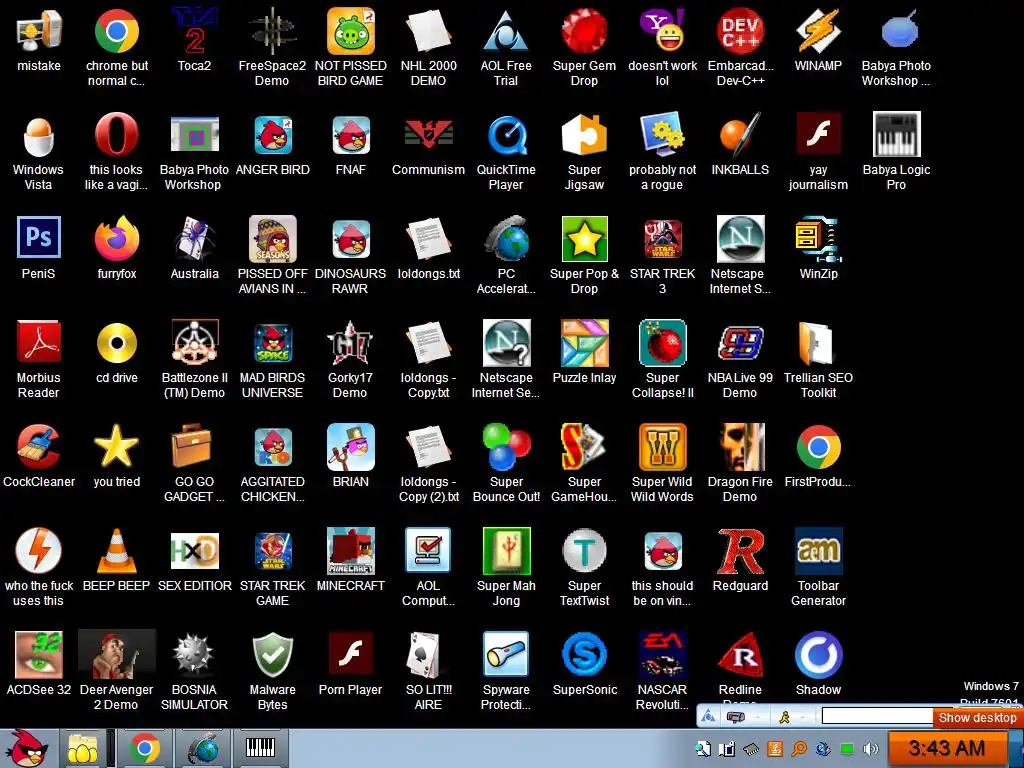Open the BEEP BEEP traffic cone icon
Viewport: 1024px width, 768px height.
[x=117, y=551]
